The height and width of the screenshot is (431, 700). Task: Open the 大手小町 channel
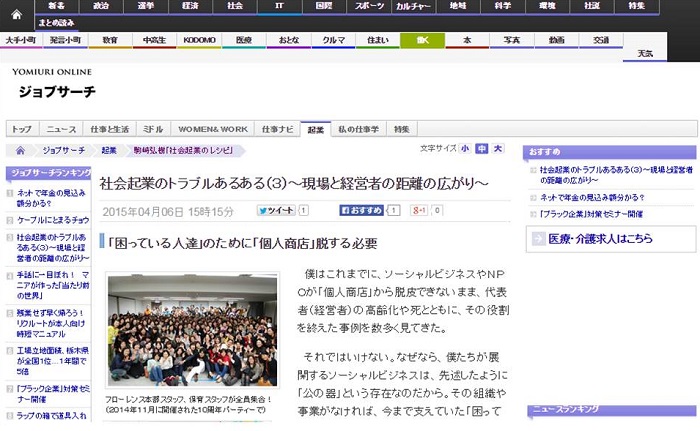tap(21, 40)
